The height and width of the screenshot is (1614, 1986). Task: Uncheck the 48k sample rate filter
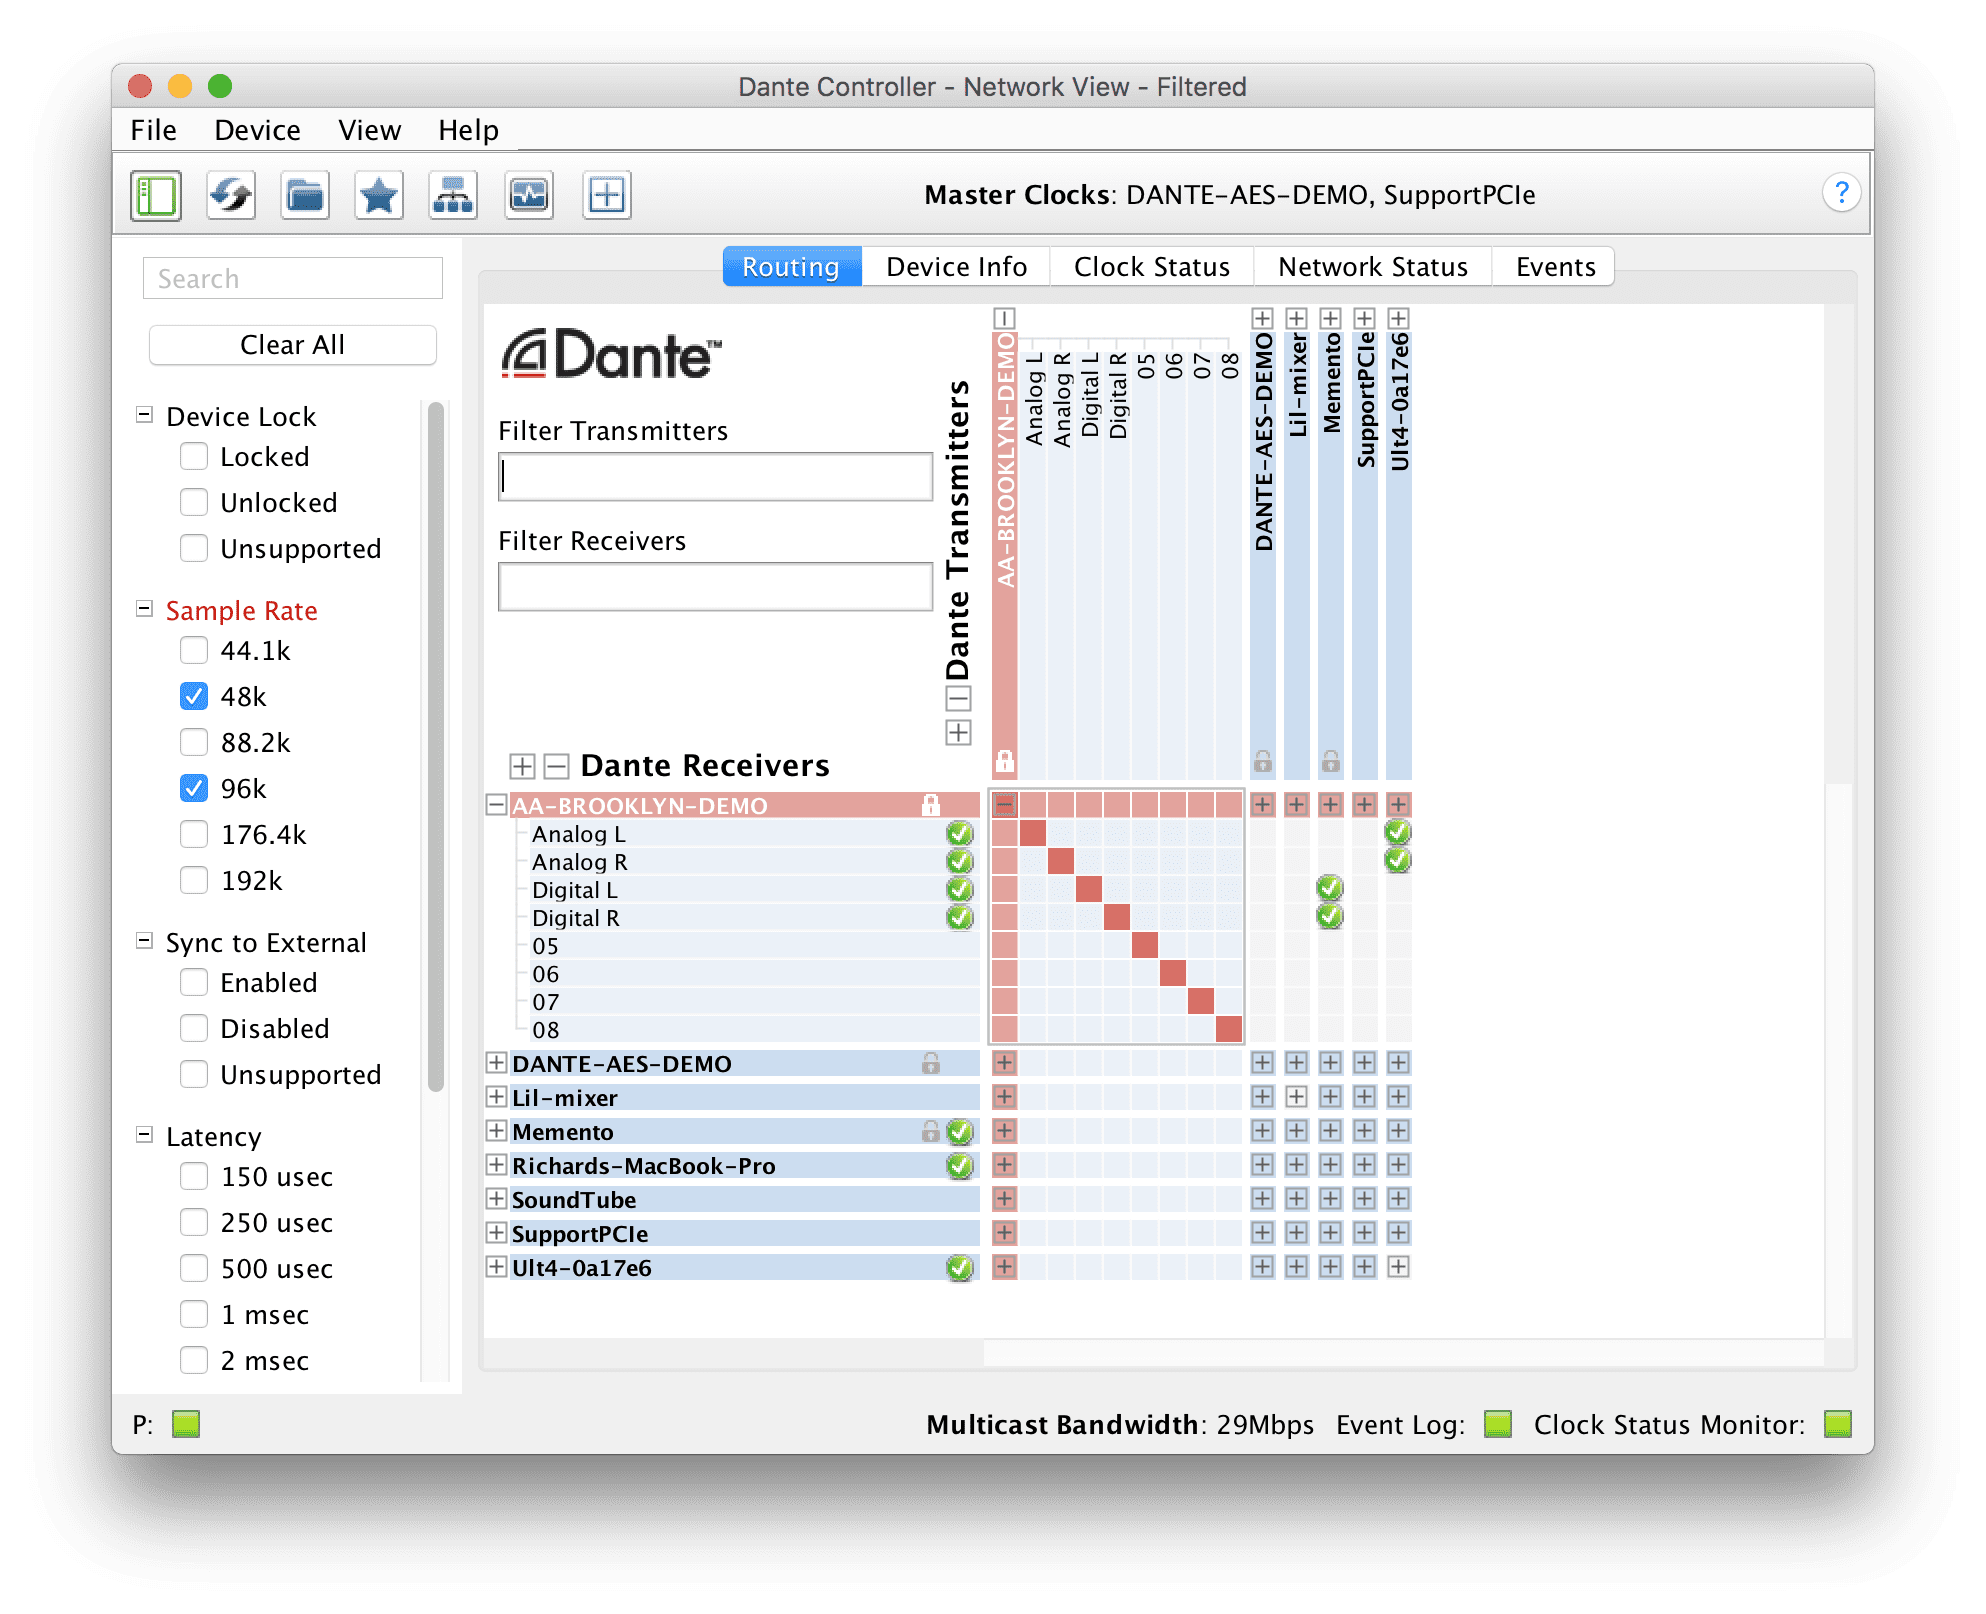pos(194,696)
